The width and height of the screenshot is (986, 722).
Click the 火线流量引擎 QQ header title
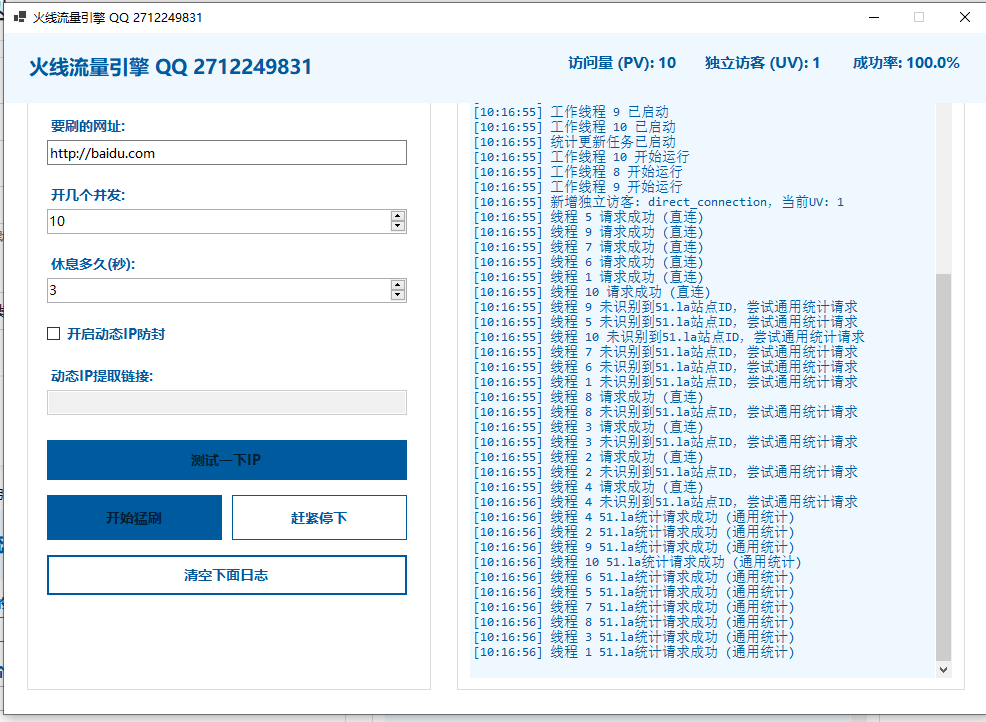point(170,67)
